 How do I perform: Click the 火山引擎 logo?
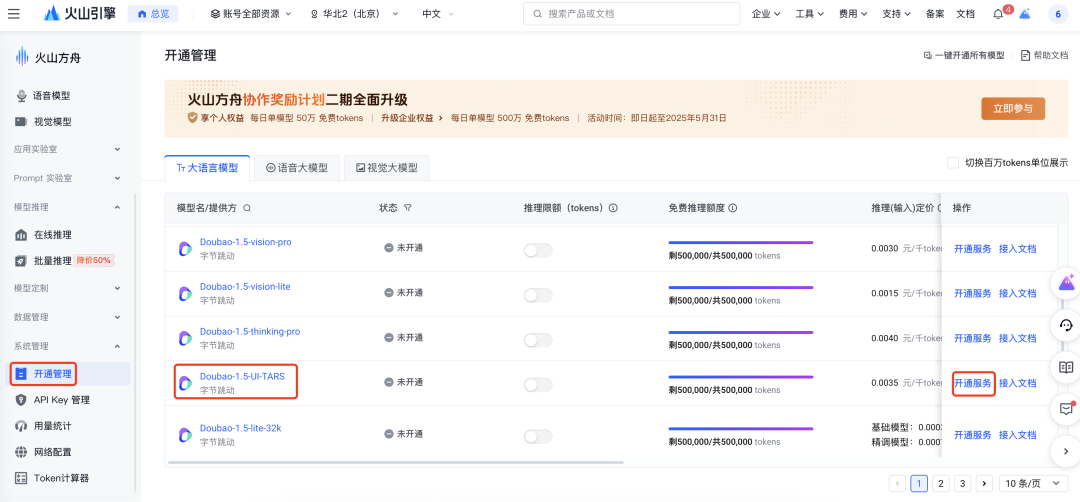(x=79, y=14)
